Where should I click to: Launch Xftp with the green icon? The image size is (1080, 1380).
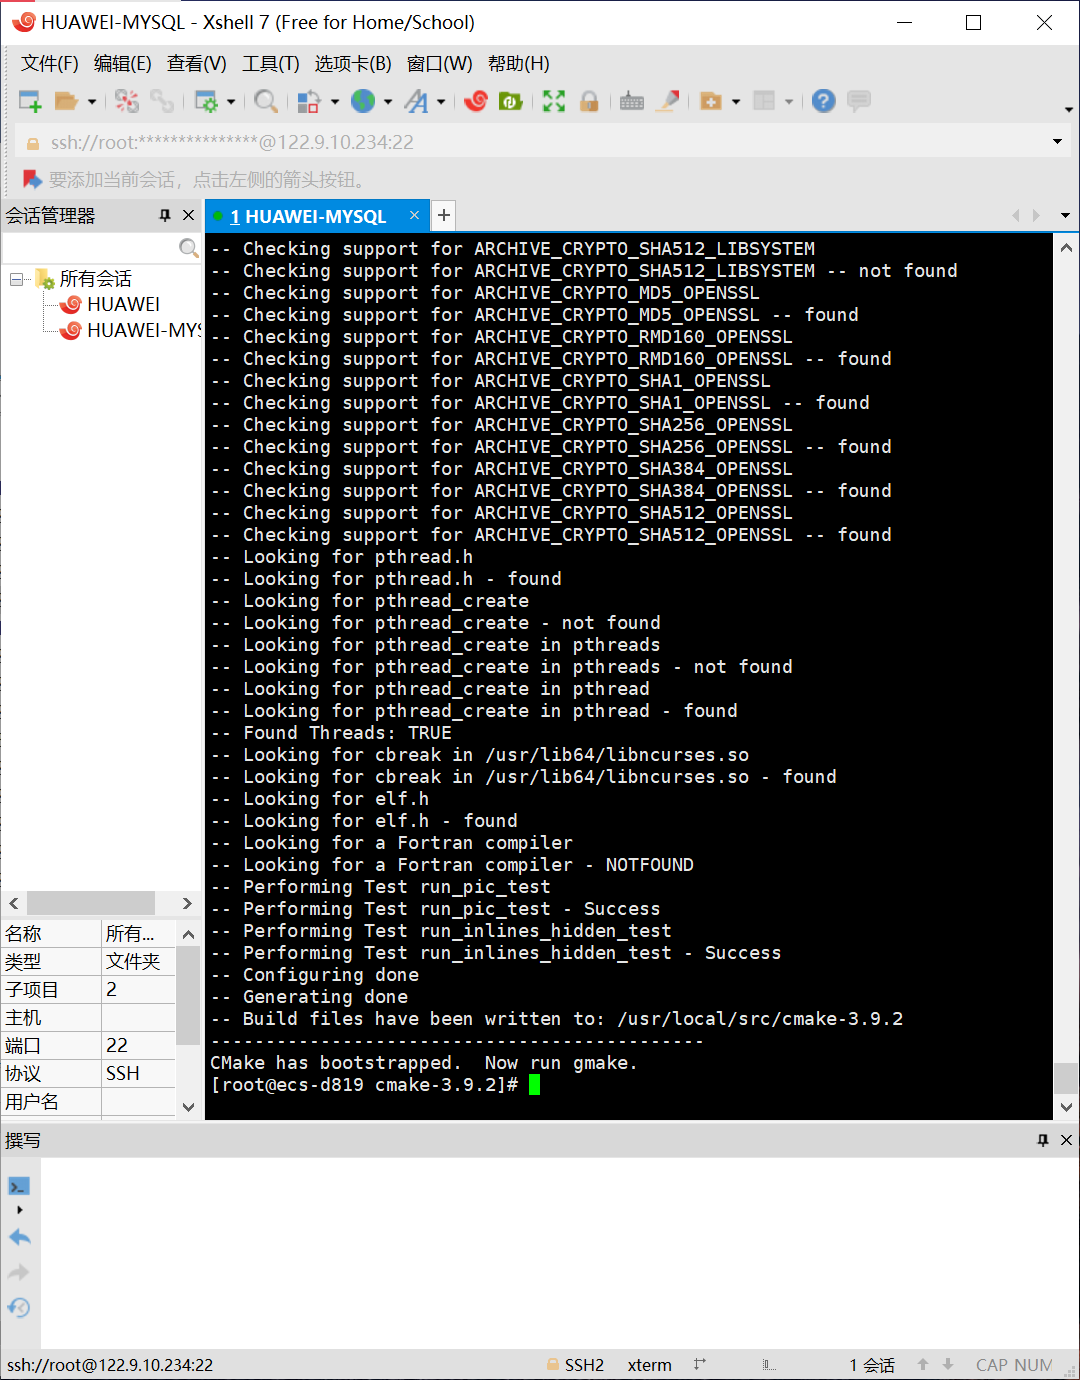pos(511,101)
